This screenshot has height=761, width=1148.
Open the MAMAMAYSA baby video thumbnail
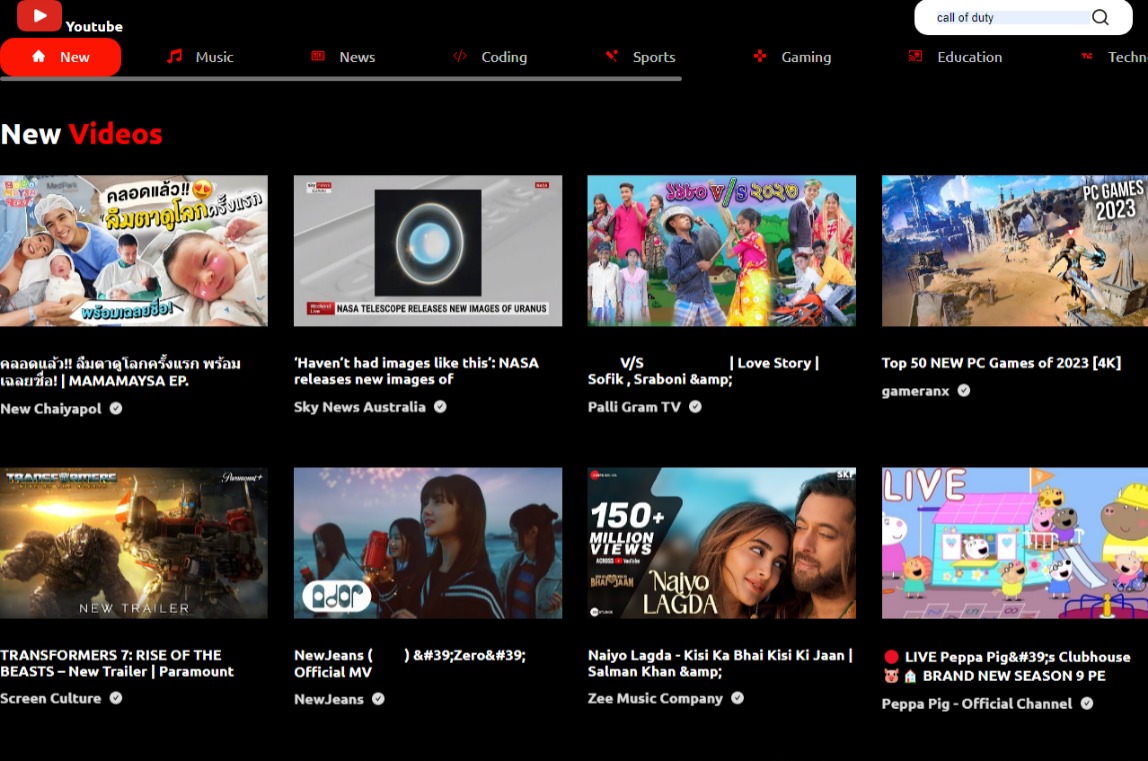click(x=134, y=250)
